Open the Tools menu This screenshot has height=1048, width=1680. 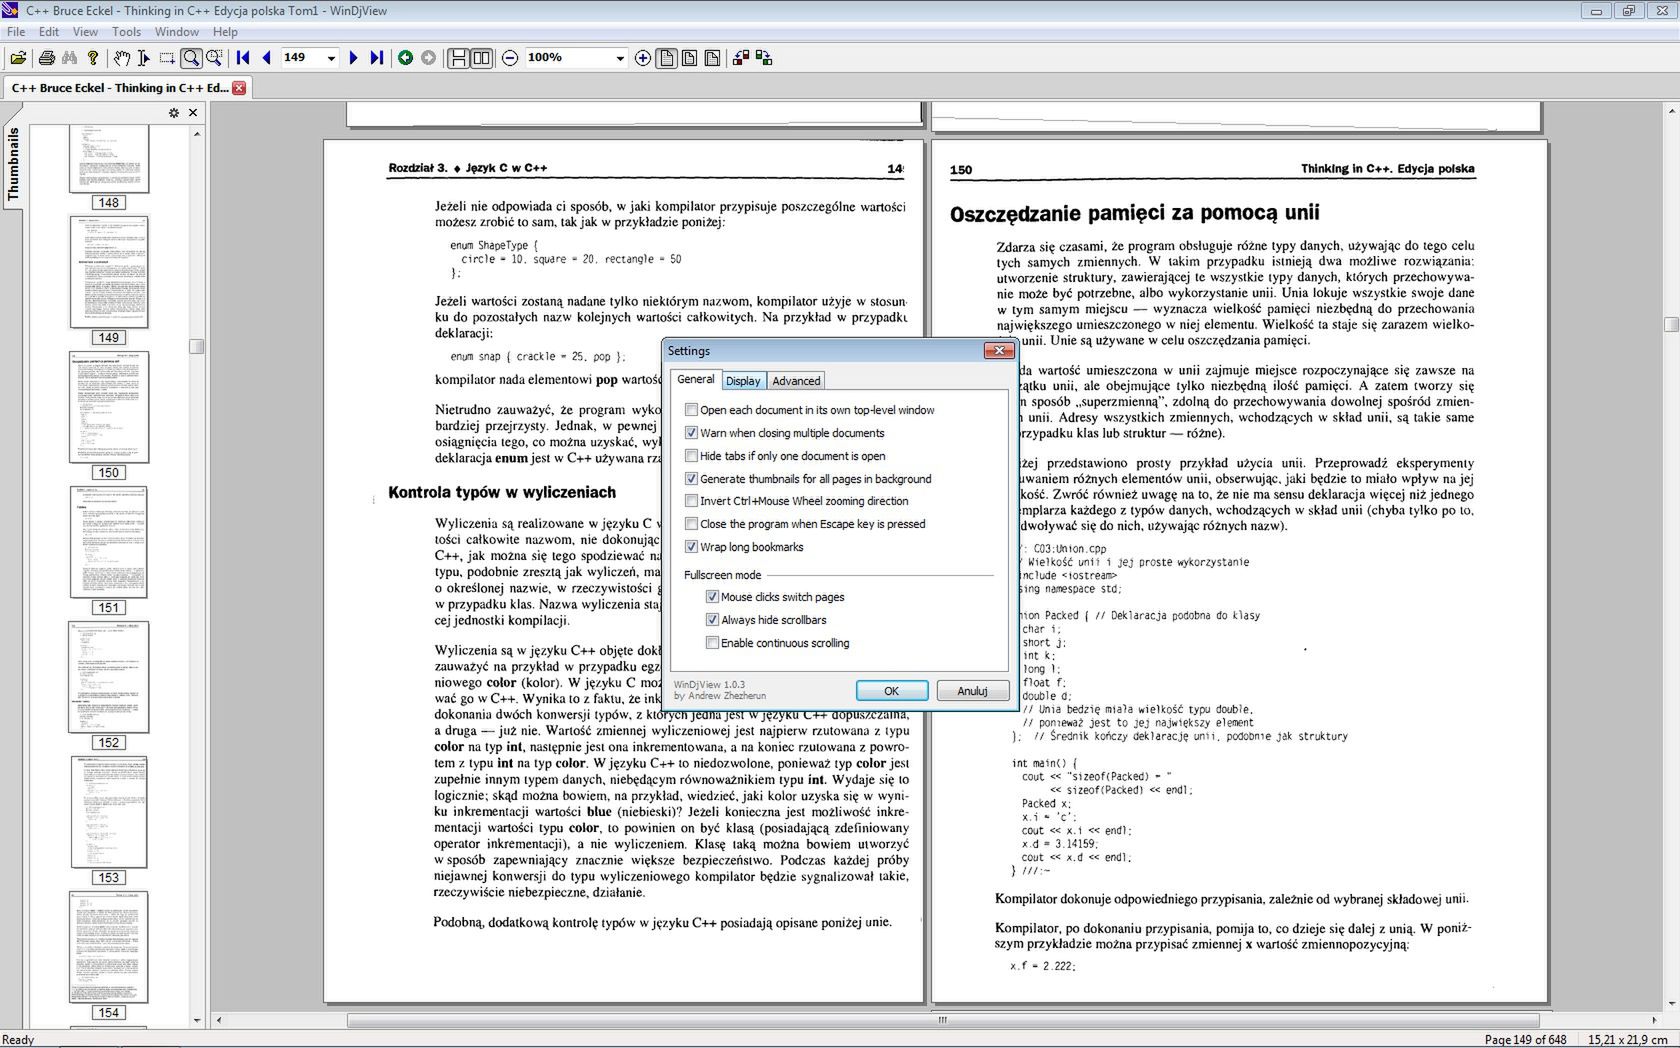[126, 32]
